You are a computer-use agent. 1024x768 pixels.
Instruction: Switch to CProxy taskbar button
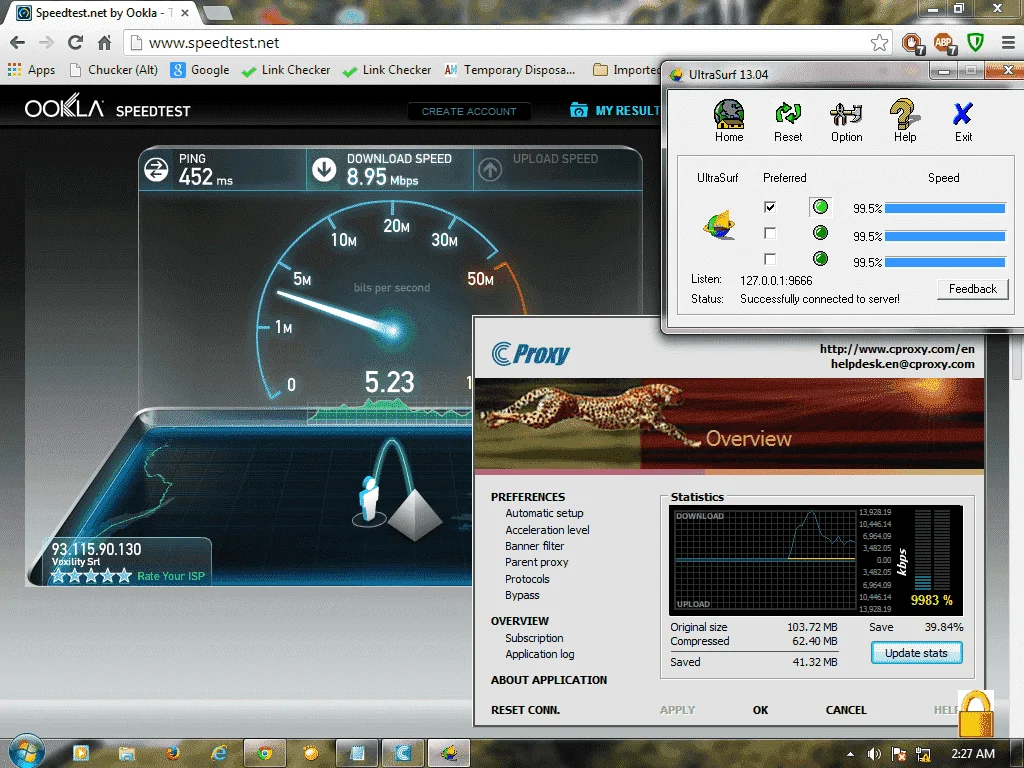click(402, 753)
